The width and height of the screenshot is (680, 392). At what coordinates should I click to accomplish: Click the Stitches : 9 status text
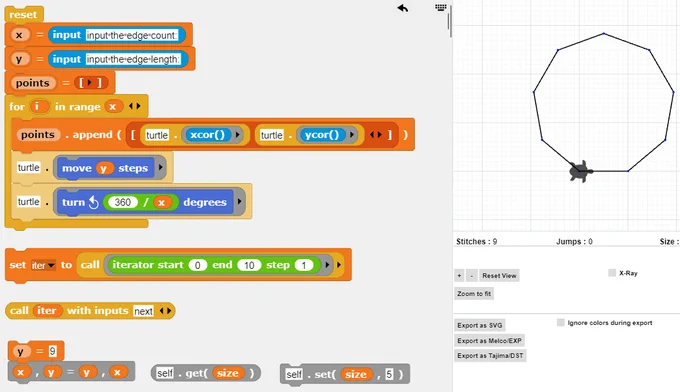(x=477, y=242)
